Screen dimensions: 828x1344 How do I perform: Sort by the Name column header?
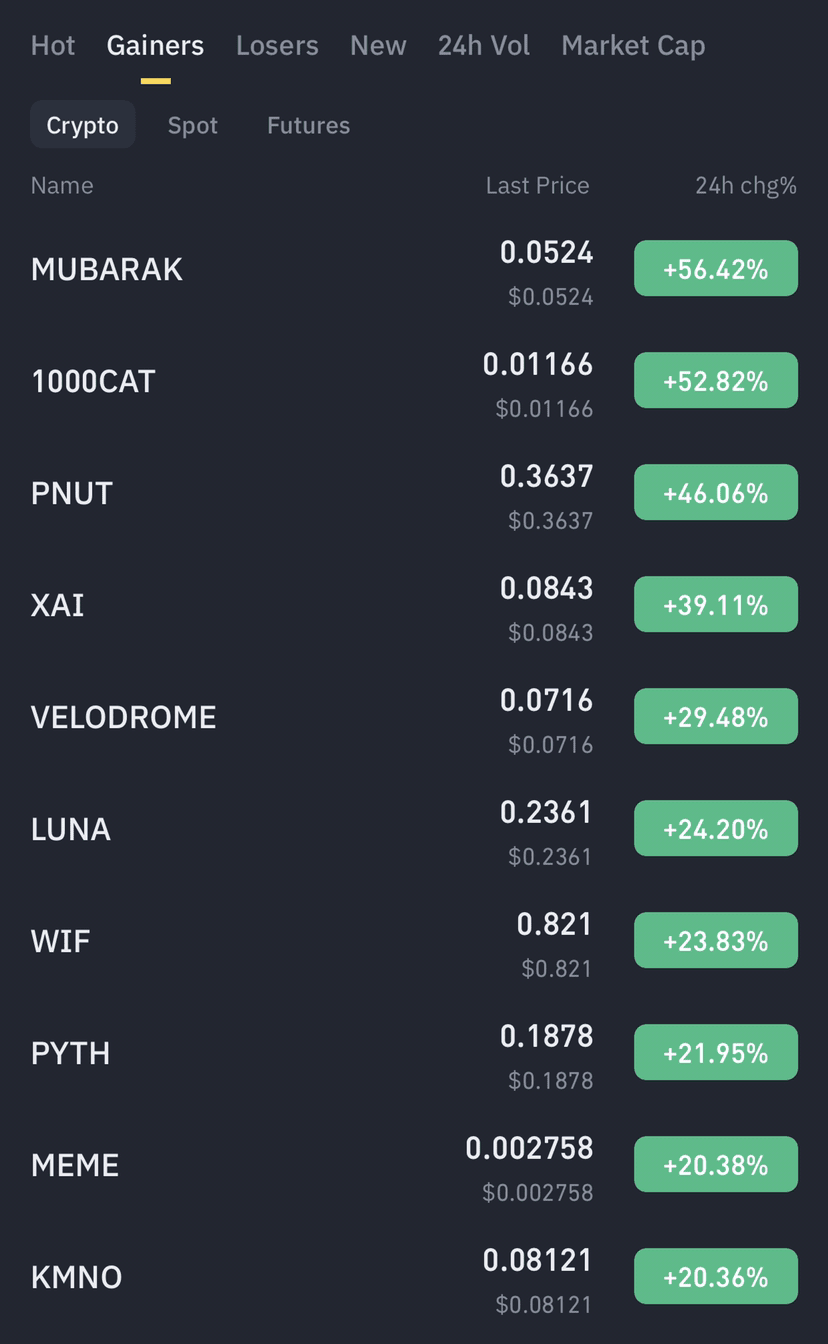click(x=62, y=185)
